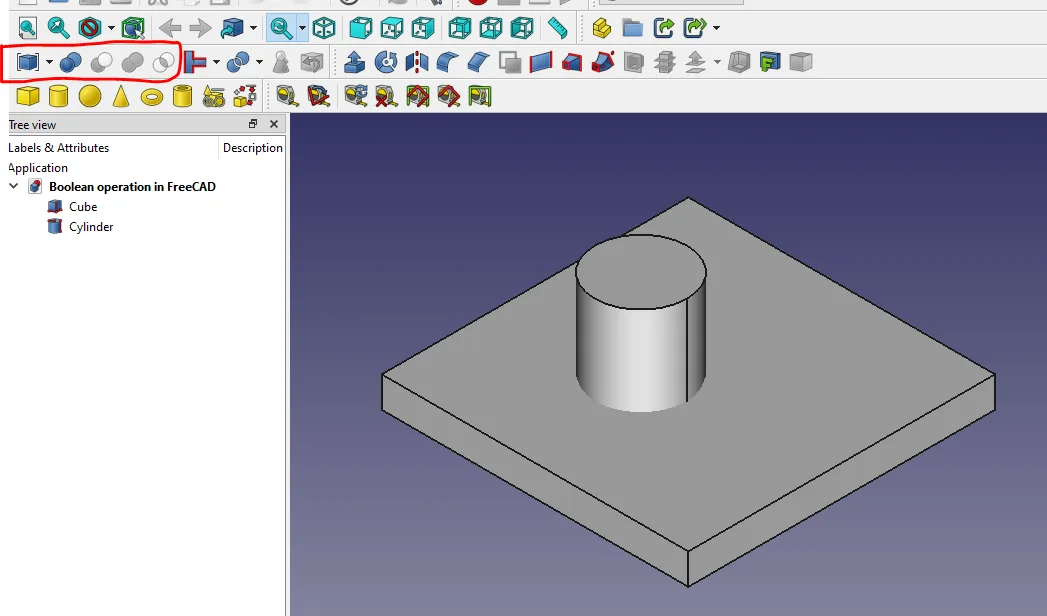Open the Compound tools dropdown arrow
Screen dimensions: 1047x616
49,62
